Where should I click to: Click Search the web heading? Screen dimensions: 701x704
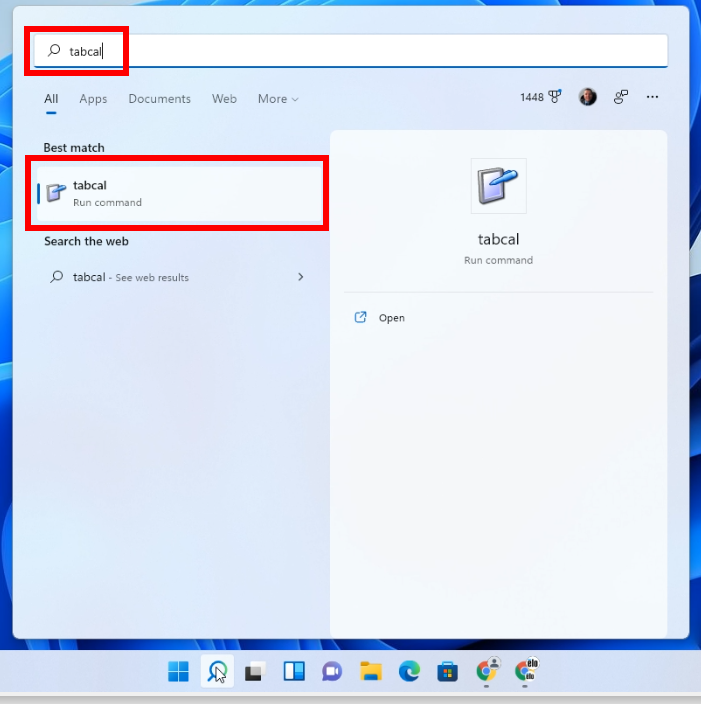[86, 242]
